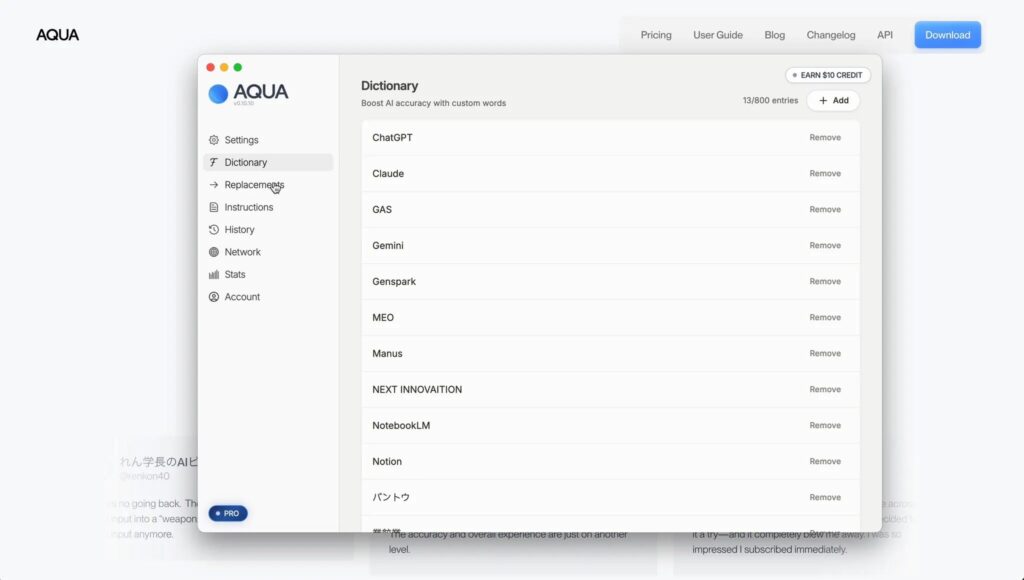The height and width of the screenshot is (580, 1024).
Task: Open Replacements via its arrow icon
Action: (214, 185)
